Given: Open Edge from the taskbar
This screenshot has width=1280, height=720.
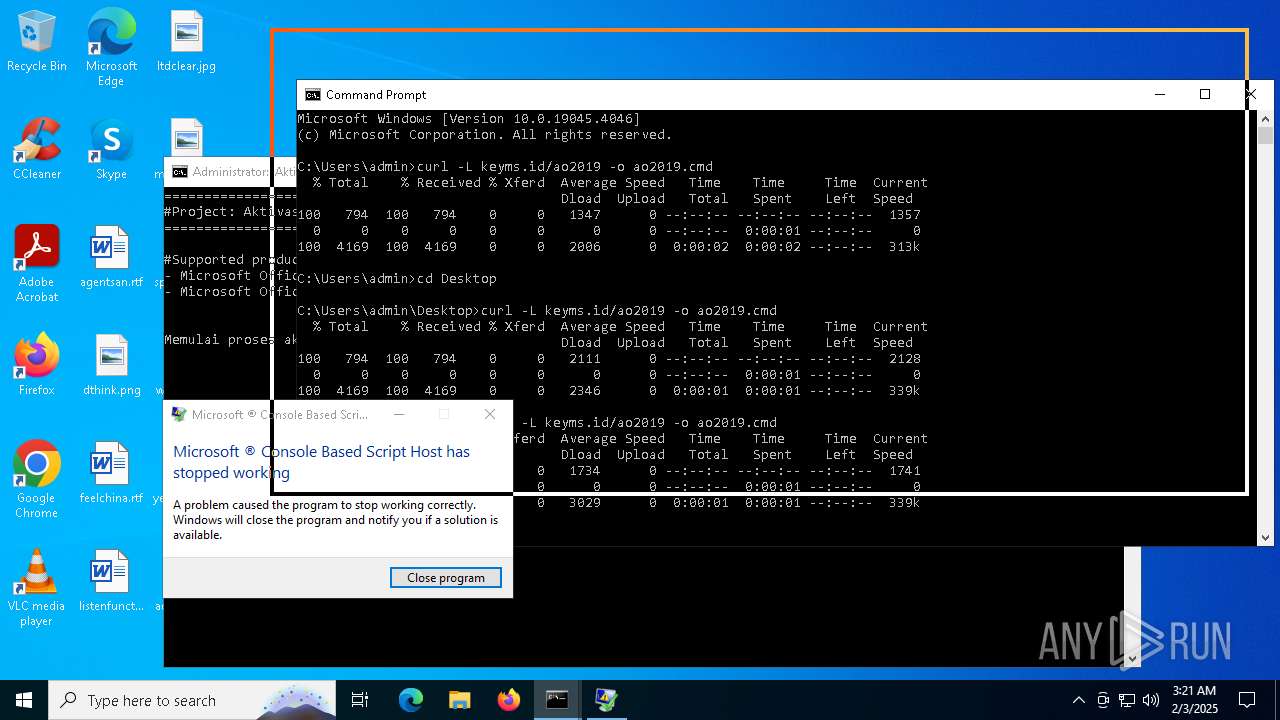Looking at the screenshot, I should pos(411,700).
